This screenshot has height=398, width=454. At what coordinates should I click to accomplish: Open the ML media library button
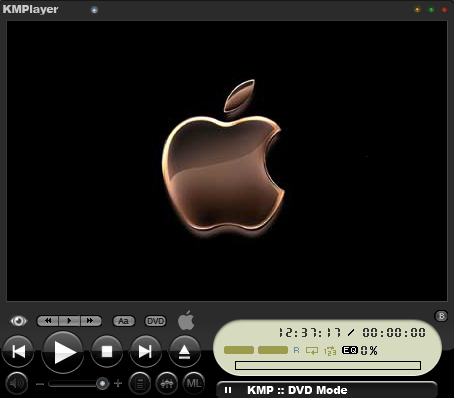(x=194, y=383)
